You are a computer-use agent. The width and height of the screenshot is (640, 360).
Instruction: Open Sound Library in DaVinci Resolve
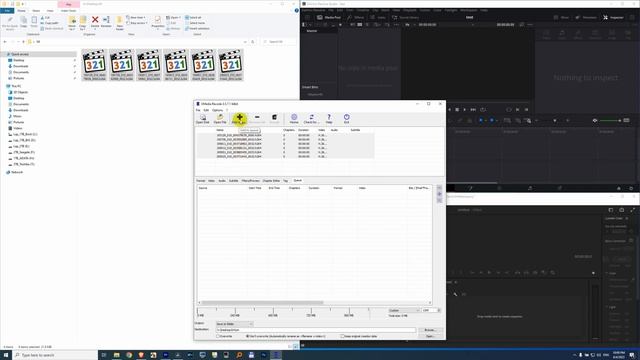405,18
